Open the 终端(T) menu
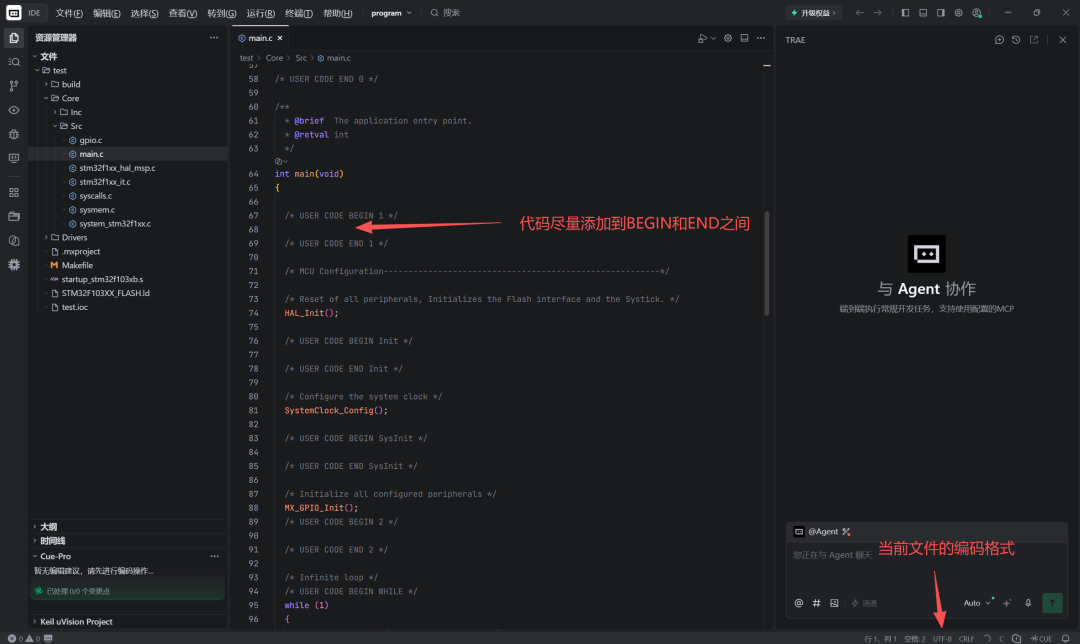1080x644 pixels. pyautogui.click(x=299, y=13)
